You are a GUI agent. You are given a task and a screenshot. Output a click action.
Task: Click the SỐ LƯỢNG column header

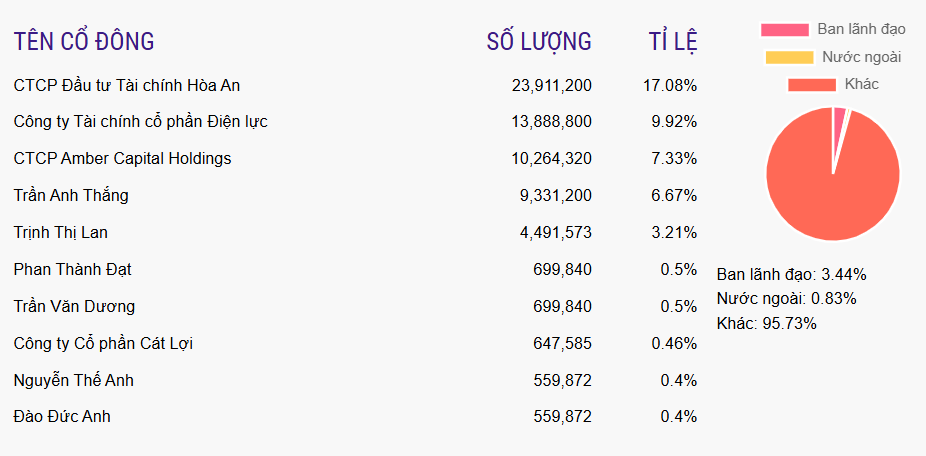tap(539, 42)
